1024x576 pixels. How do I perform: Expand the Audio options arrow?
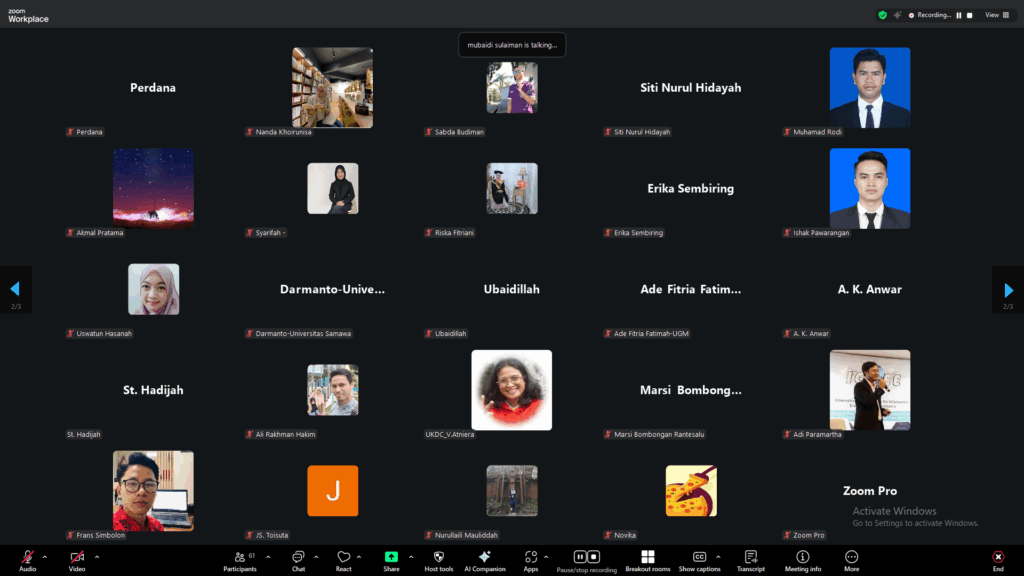coord(45,557)
